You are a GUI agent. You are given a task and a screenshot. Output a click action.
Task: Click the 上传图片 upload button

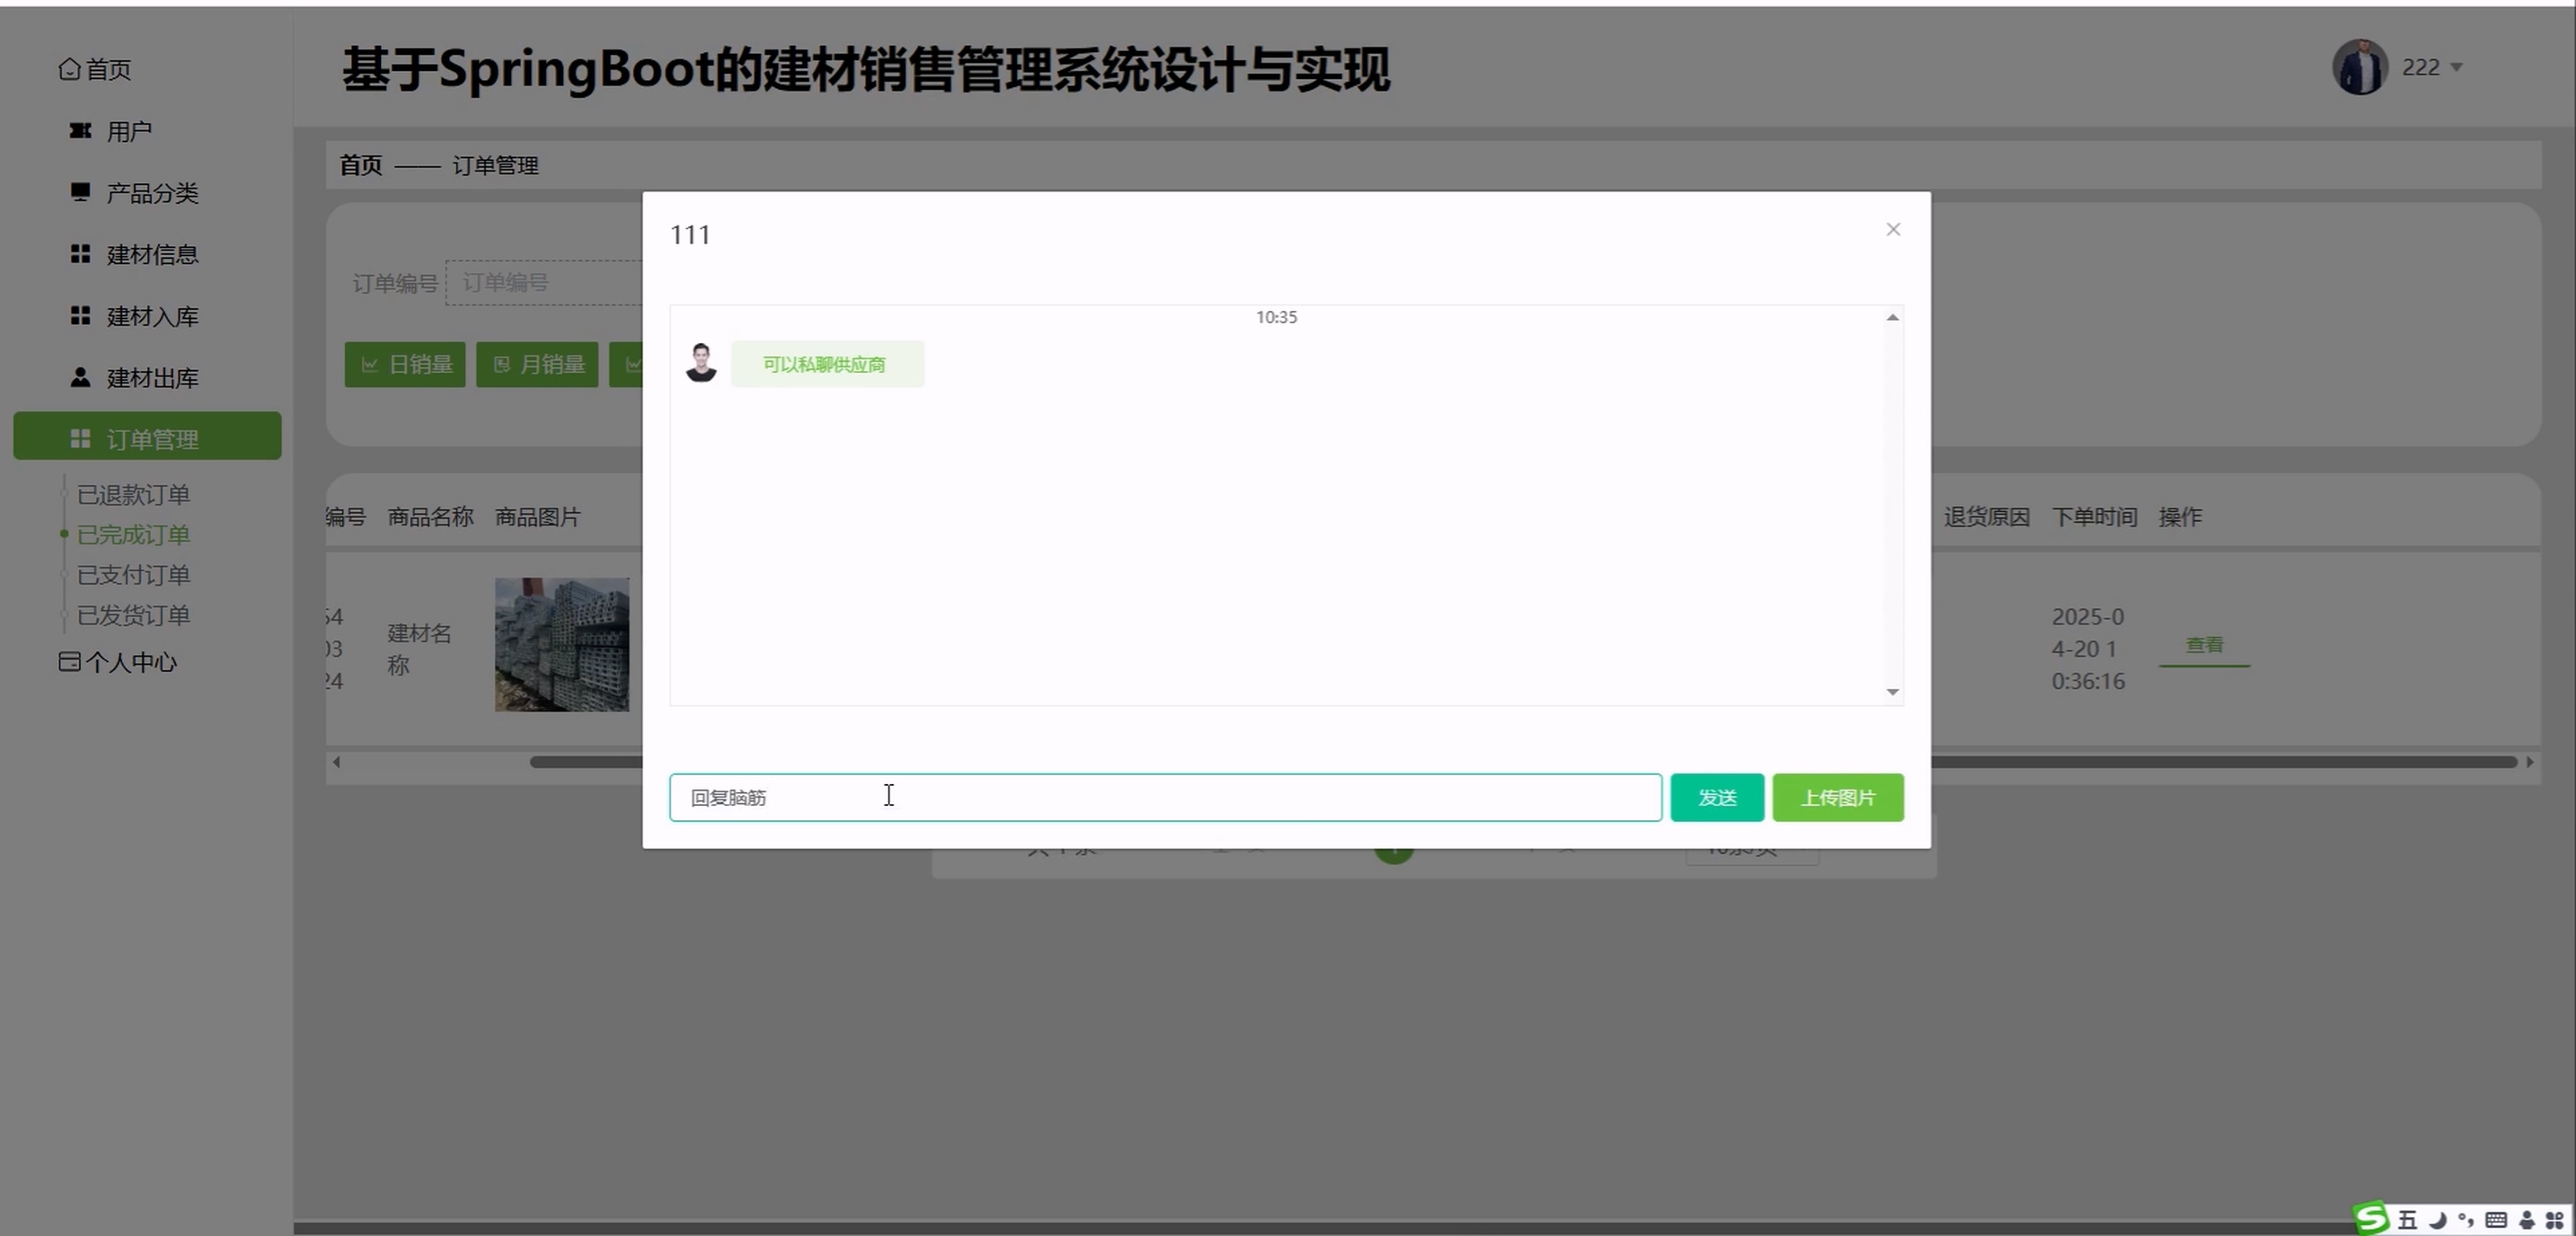pos(1837,797)
